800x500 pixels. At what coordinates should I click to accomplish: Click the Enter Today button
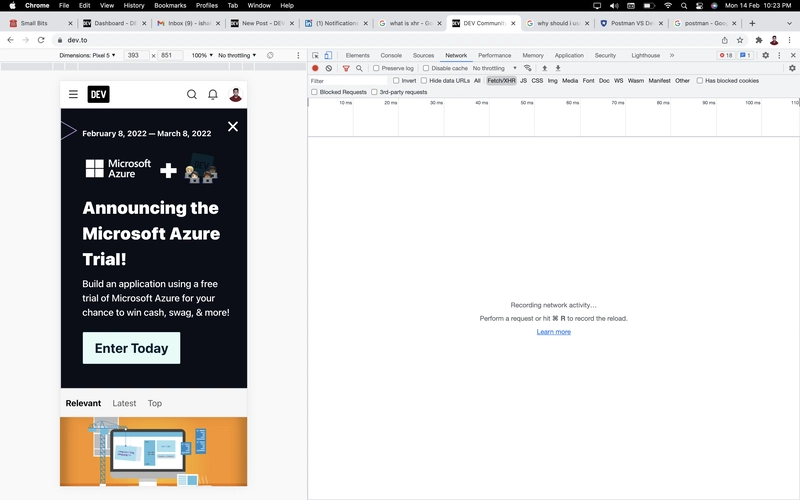pos(131,348)
